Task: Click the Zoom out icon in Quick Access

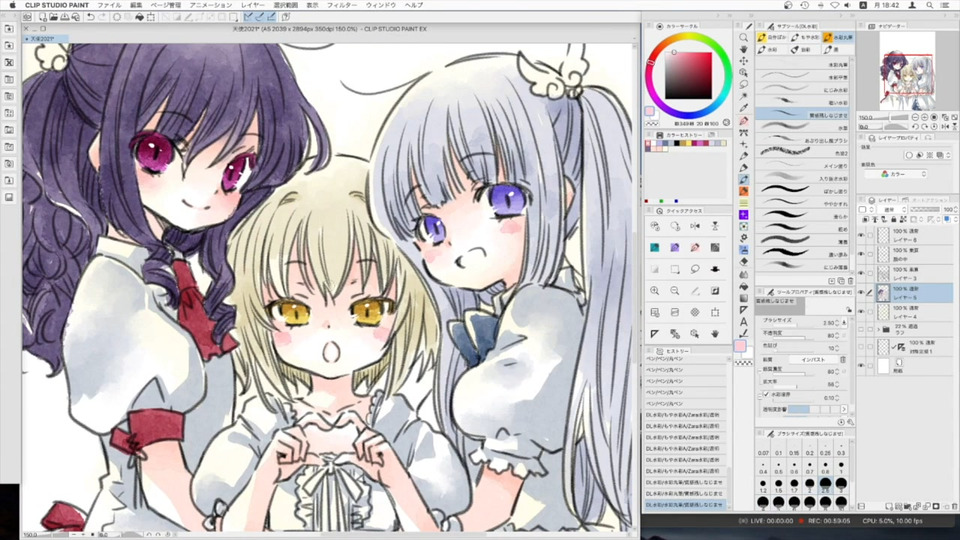Action: (675, 291)
